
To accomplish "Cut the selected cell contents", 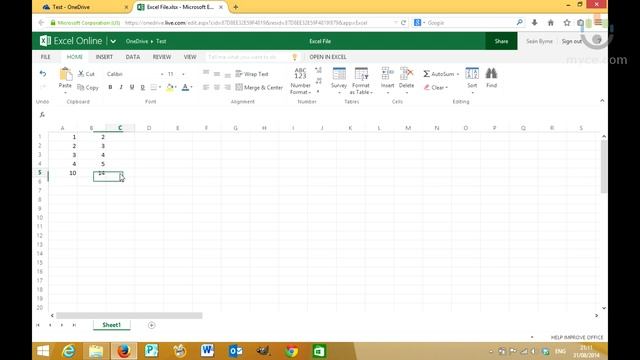I will pos(86,74).
